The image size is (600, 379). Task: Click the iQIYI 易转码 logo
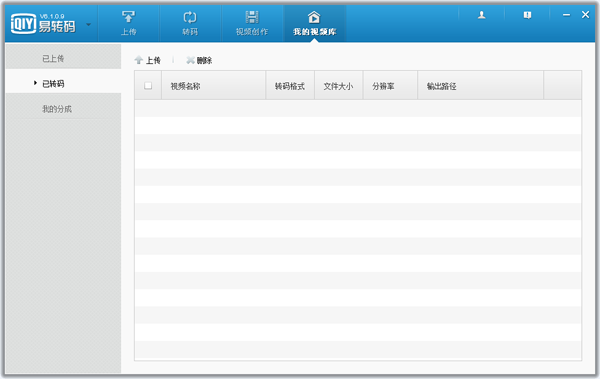(x=43, y=23)
